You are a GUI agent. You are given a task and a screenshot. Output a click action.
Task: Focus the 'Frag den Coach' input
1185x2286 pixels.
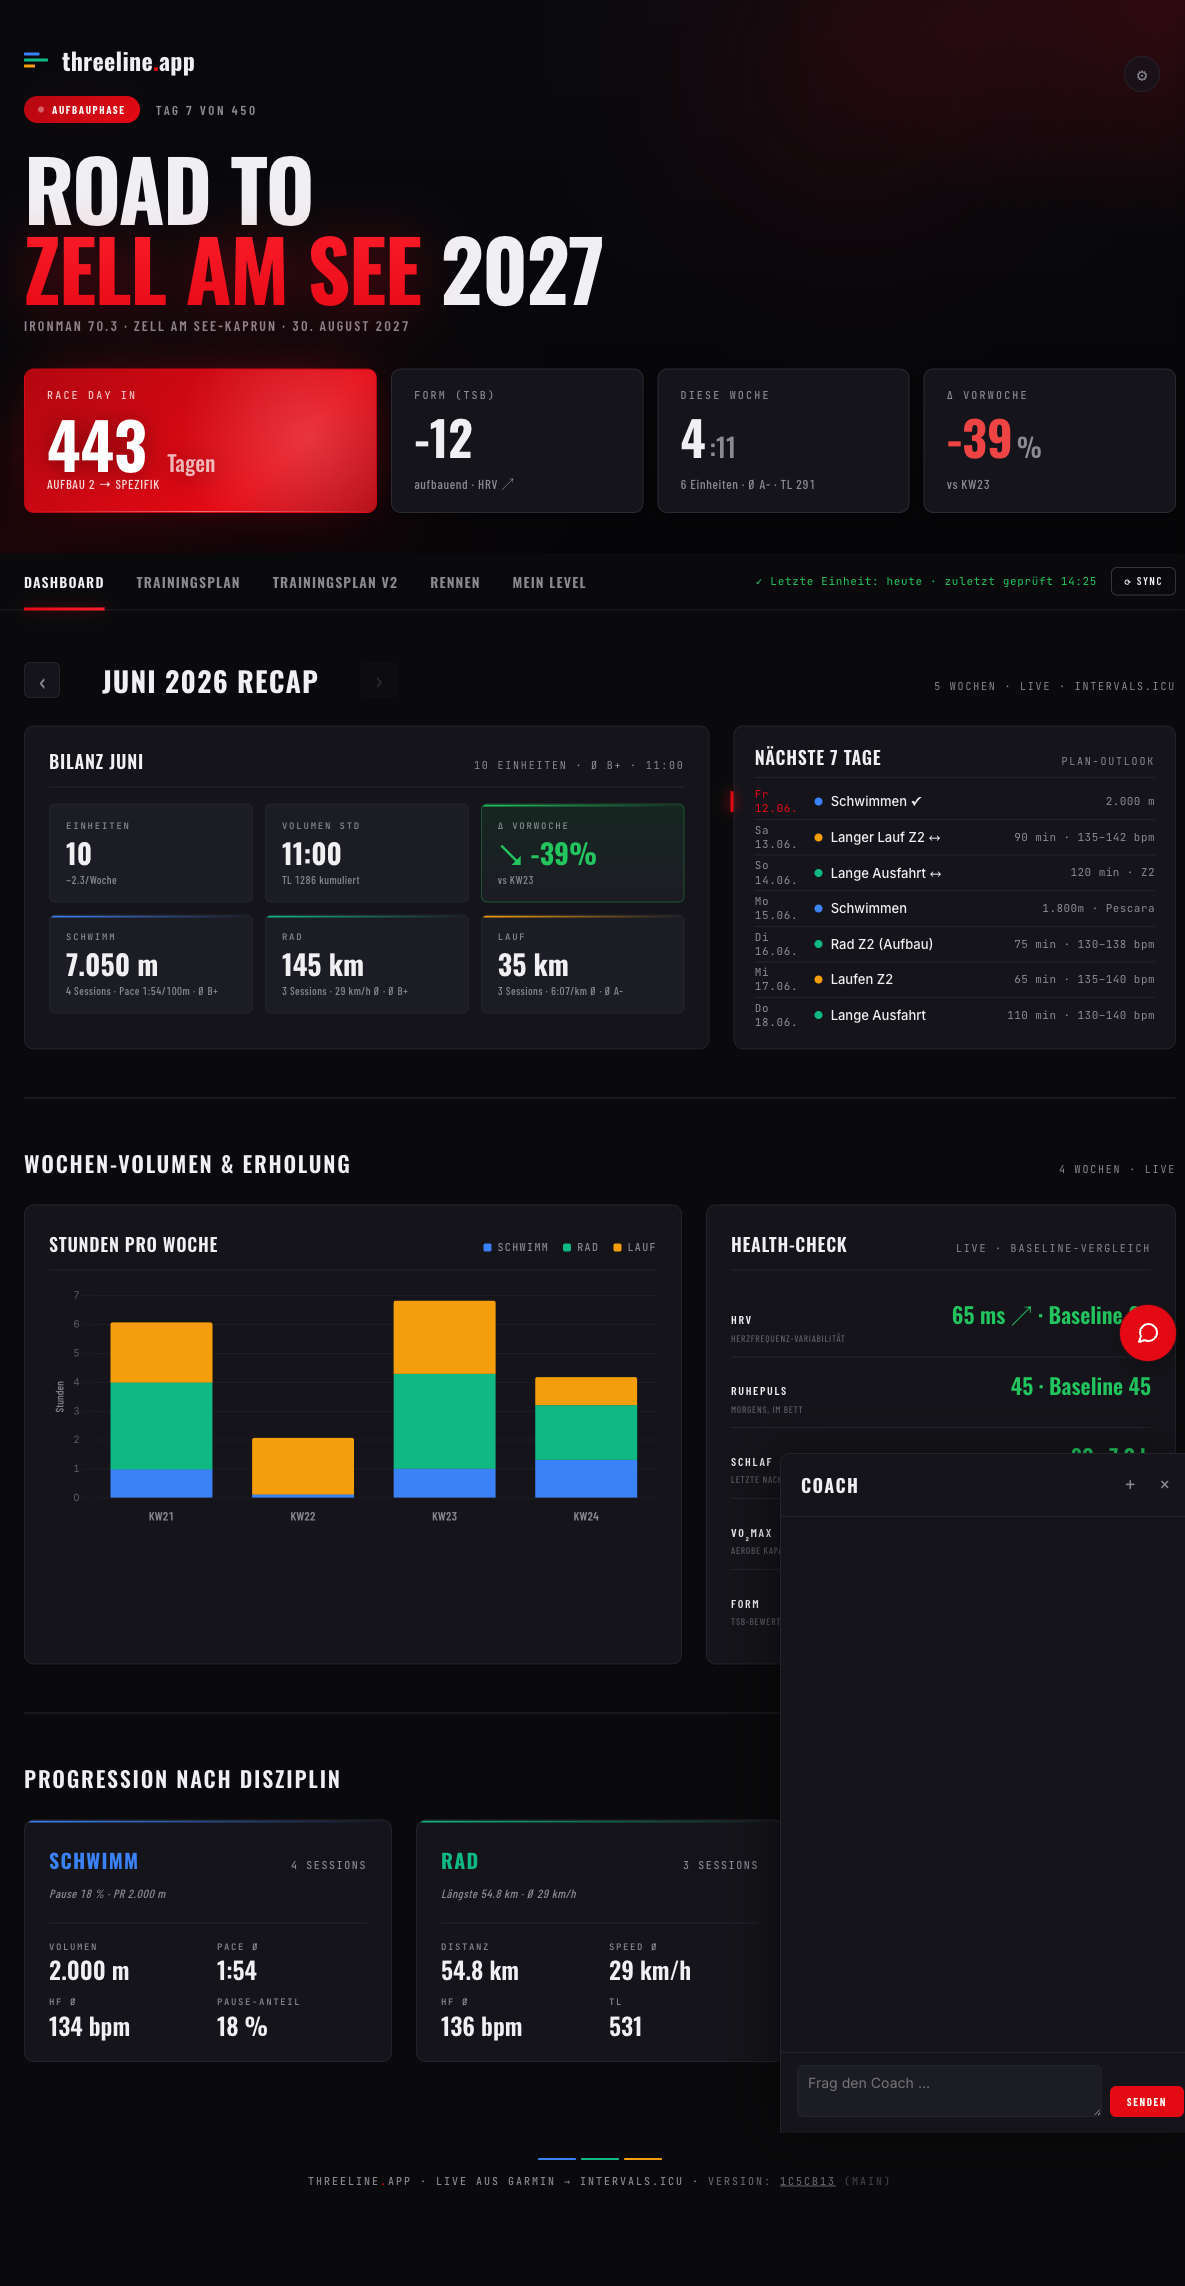click(x=949, y=2091)
